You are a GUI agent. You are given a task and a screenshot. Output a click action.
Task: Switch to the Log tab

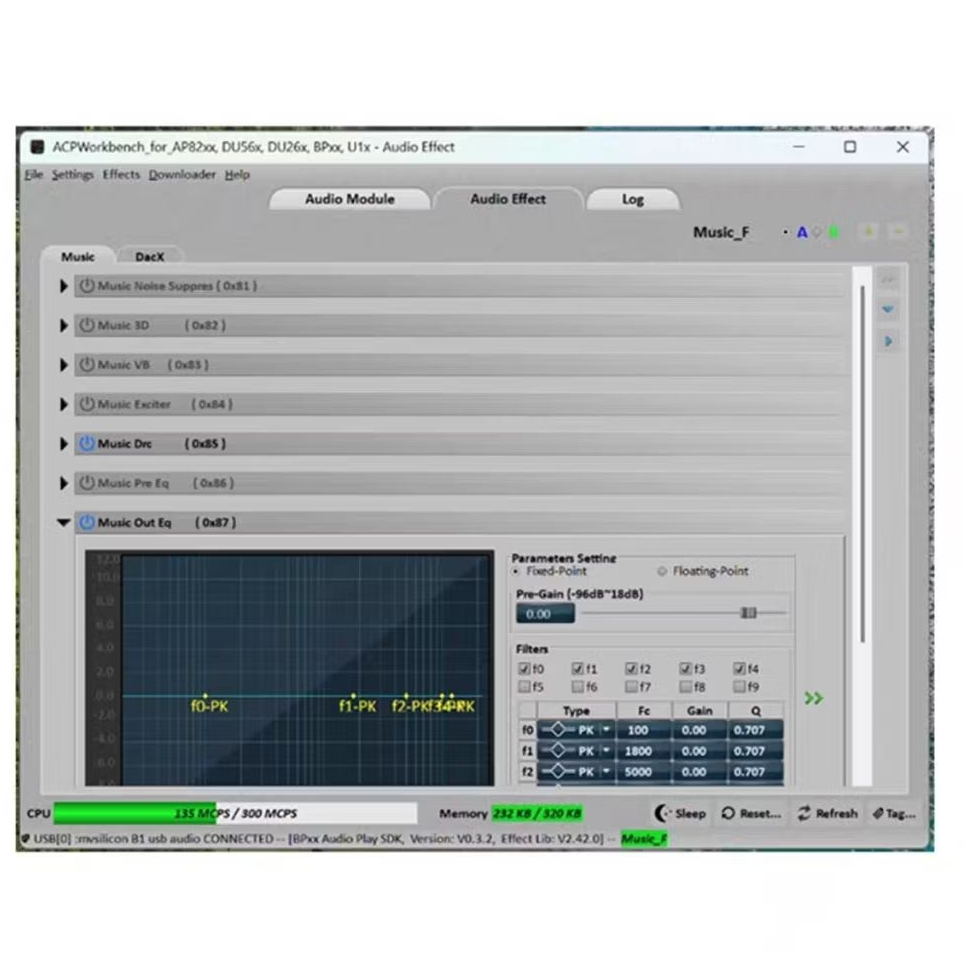tap(633, 199)
